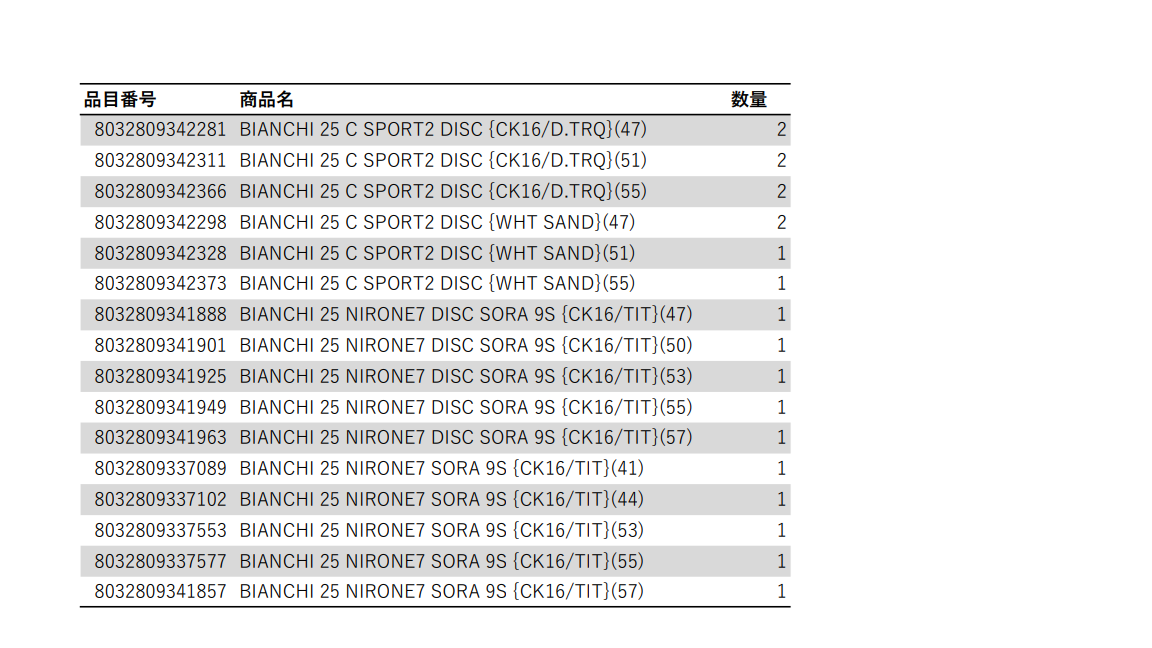Screen dimensions: 1152x648
Task: Click the SPORT2 DISC WHT SAND (55) product name
Action: click(437, 284)
